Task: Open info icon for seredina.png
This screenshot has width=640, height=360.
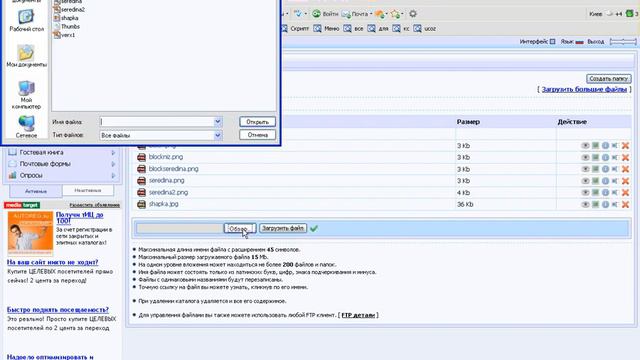Action: (x=605, y=181)
